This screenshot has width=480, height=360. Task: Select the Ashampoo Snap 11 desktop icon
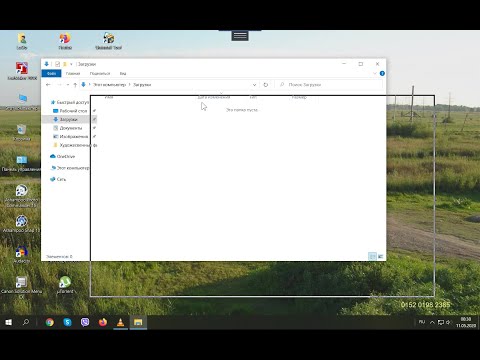click(22, 224)
